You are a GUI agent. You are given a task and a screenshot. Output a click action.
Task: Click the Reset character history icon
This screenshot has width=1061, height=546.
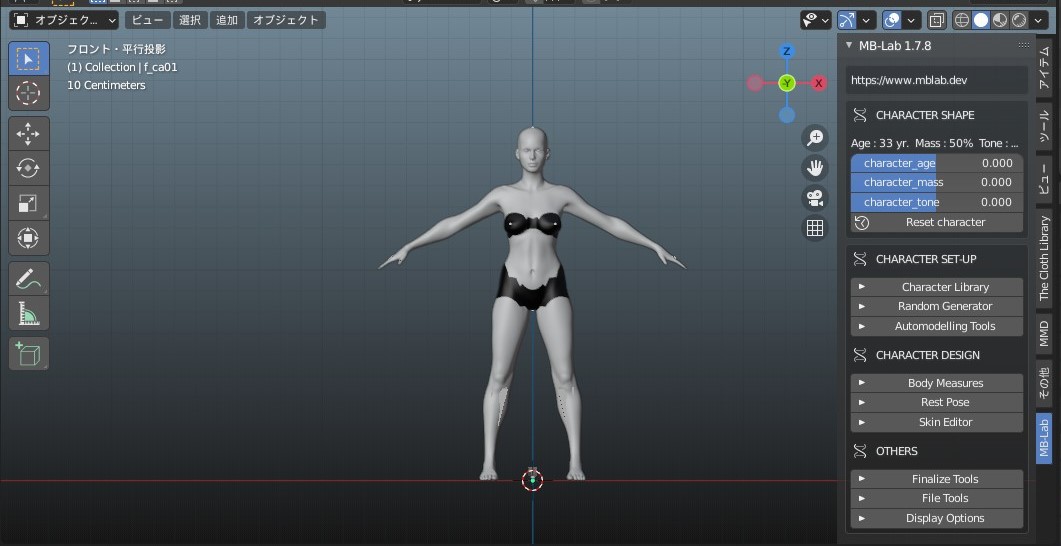pyautogui.click(x=861, y=222)
